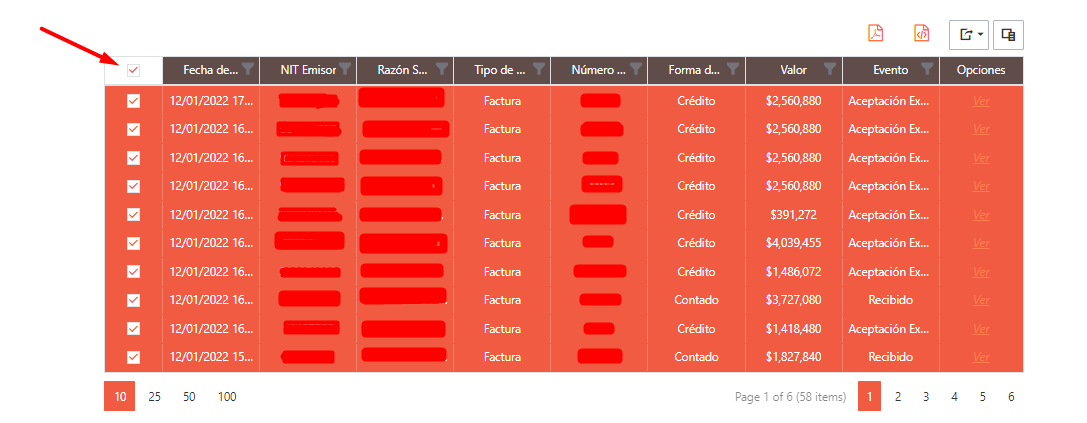
Task: Toggle the select-all header checkbox
Action: coord(134,70)
